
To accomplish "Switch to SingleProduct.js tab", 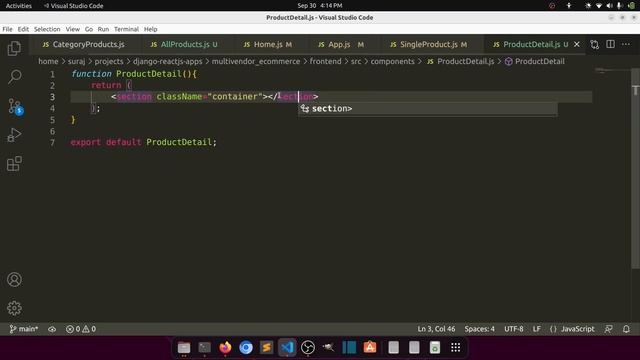I will point(429,44).
